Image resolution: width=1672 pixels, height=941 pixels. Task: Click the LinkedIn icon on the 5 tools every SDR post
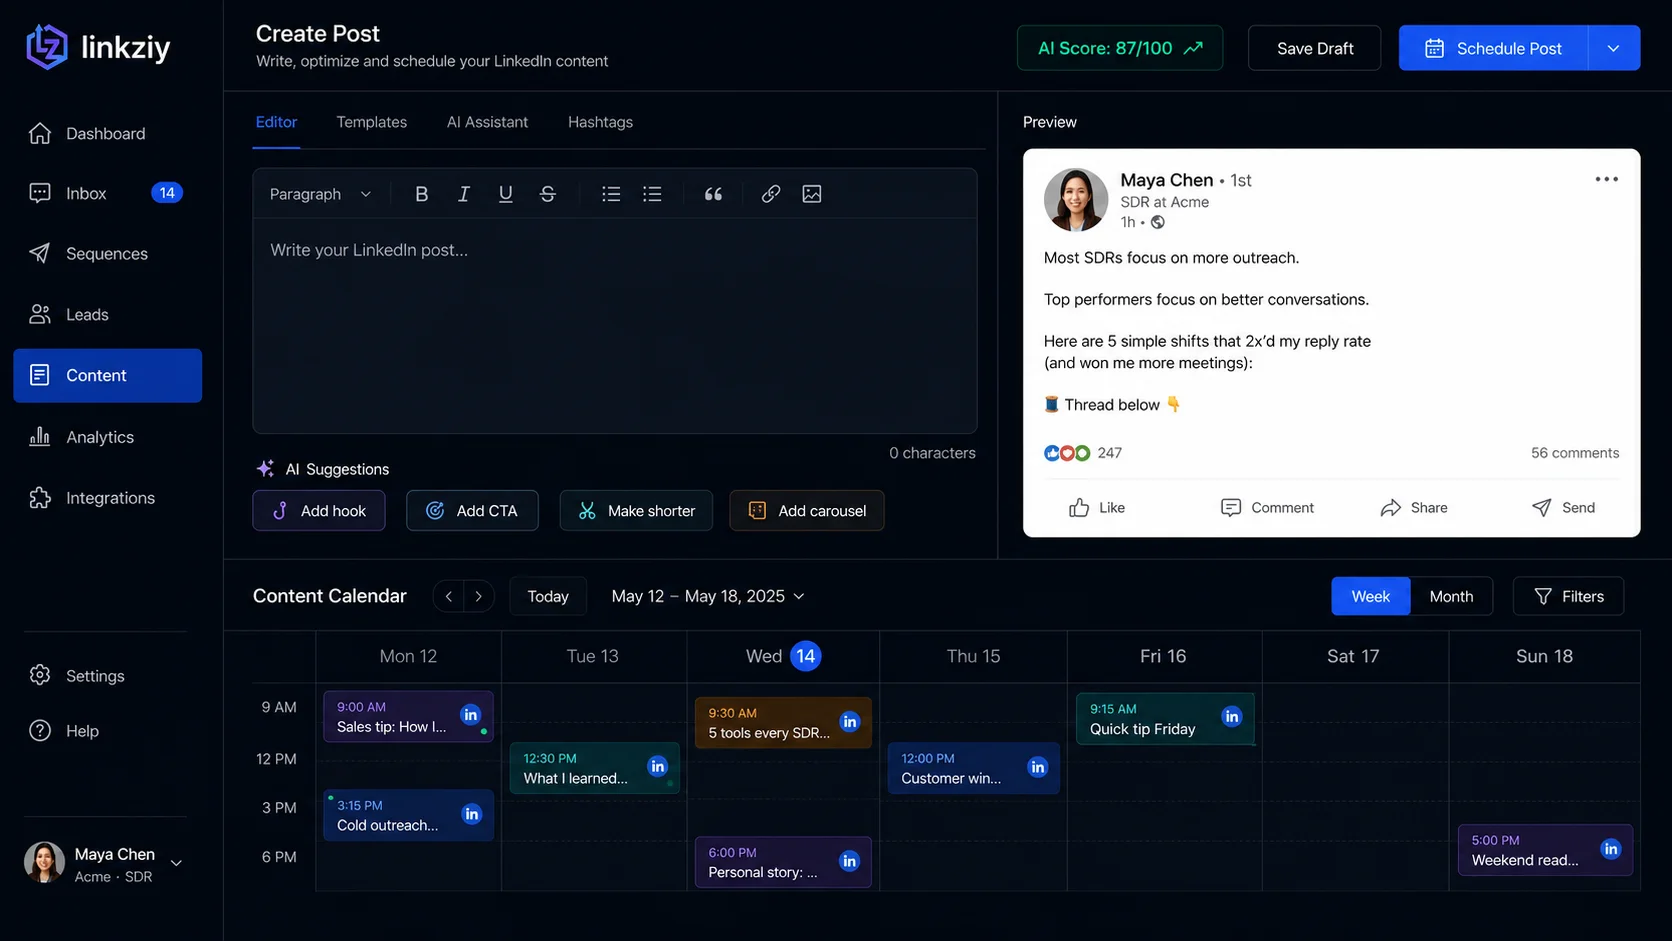850,721
